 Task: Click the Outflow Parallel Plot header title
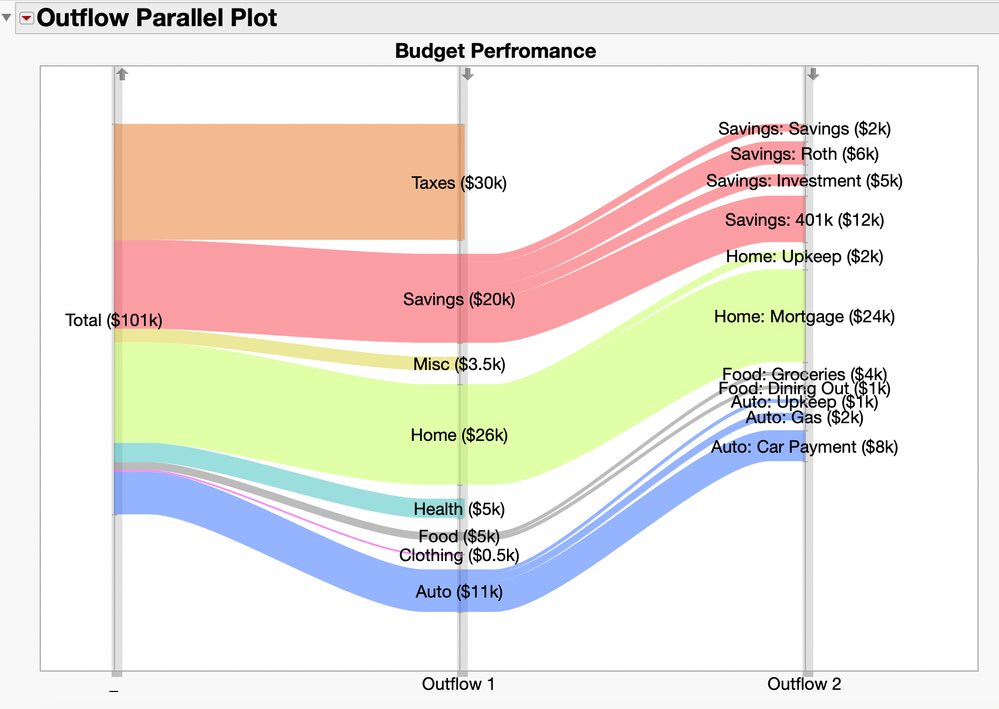tap(157, 18)
